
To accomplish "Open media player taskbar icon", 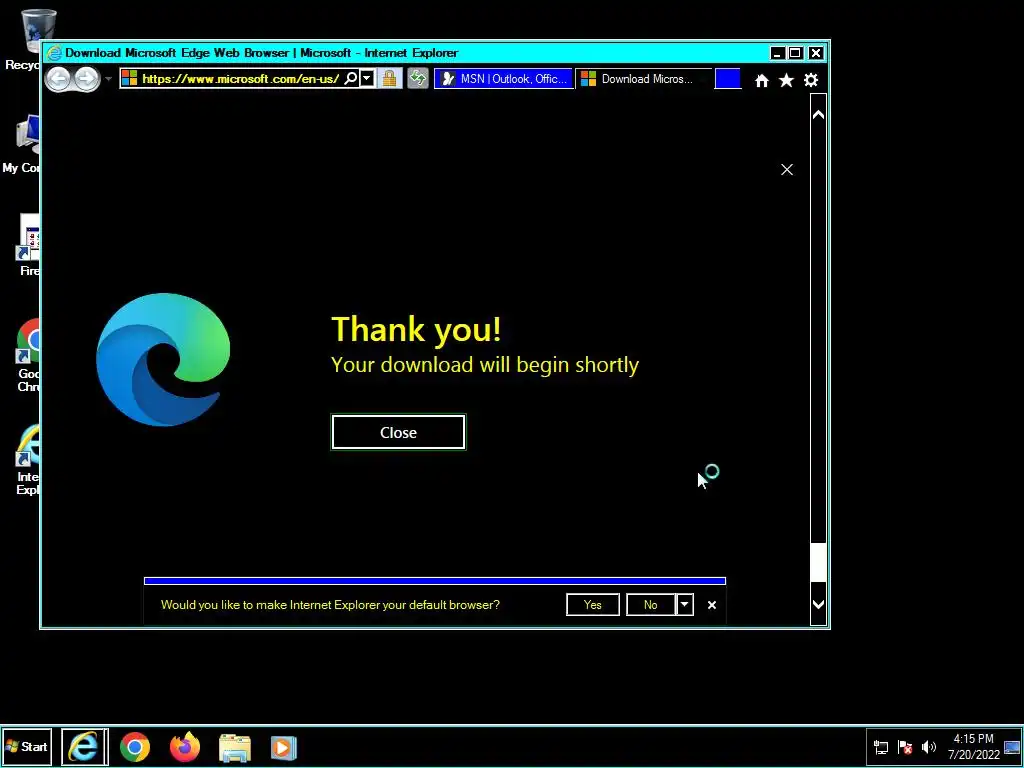I will point(283,748).
